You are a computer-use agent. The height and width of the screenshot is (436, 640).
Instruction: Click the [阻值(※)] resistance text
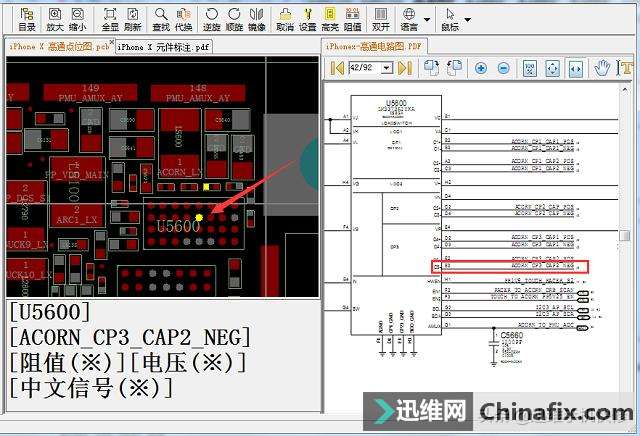pos(67,363)
